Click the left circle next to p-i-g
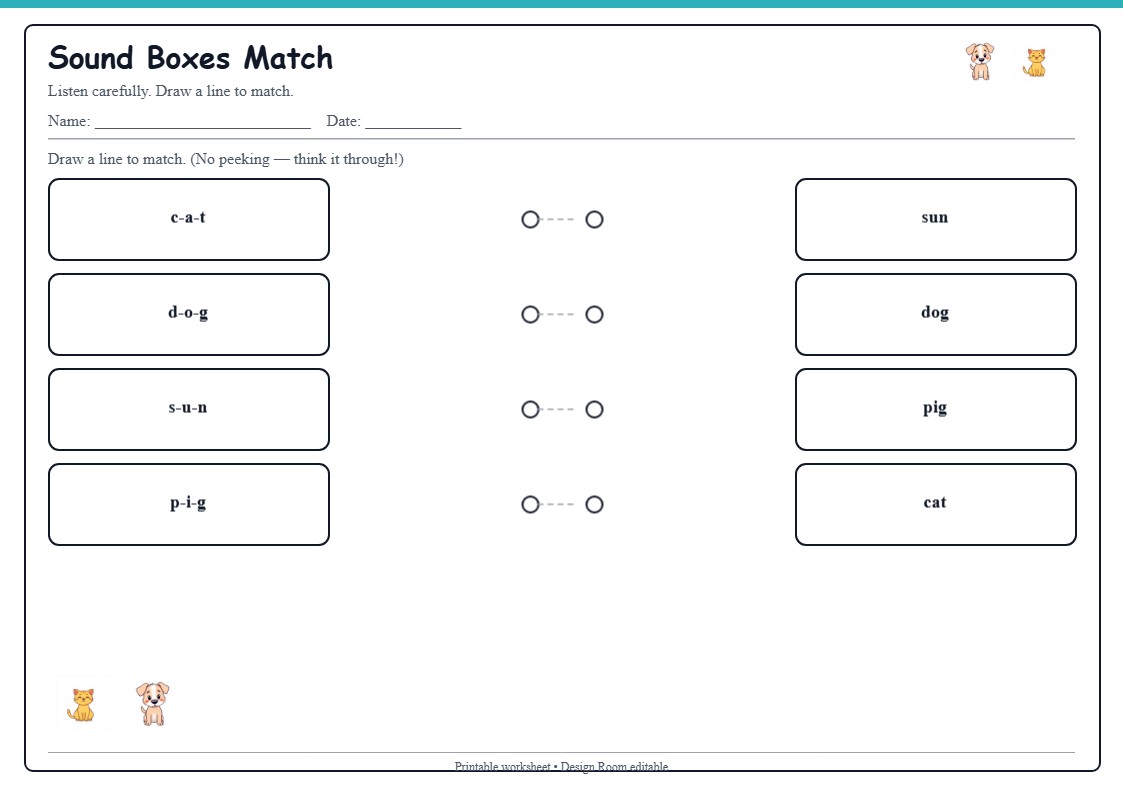Viewport: 1123px width, 794px height. (530, 505)
